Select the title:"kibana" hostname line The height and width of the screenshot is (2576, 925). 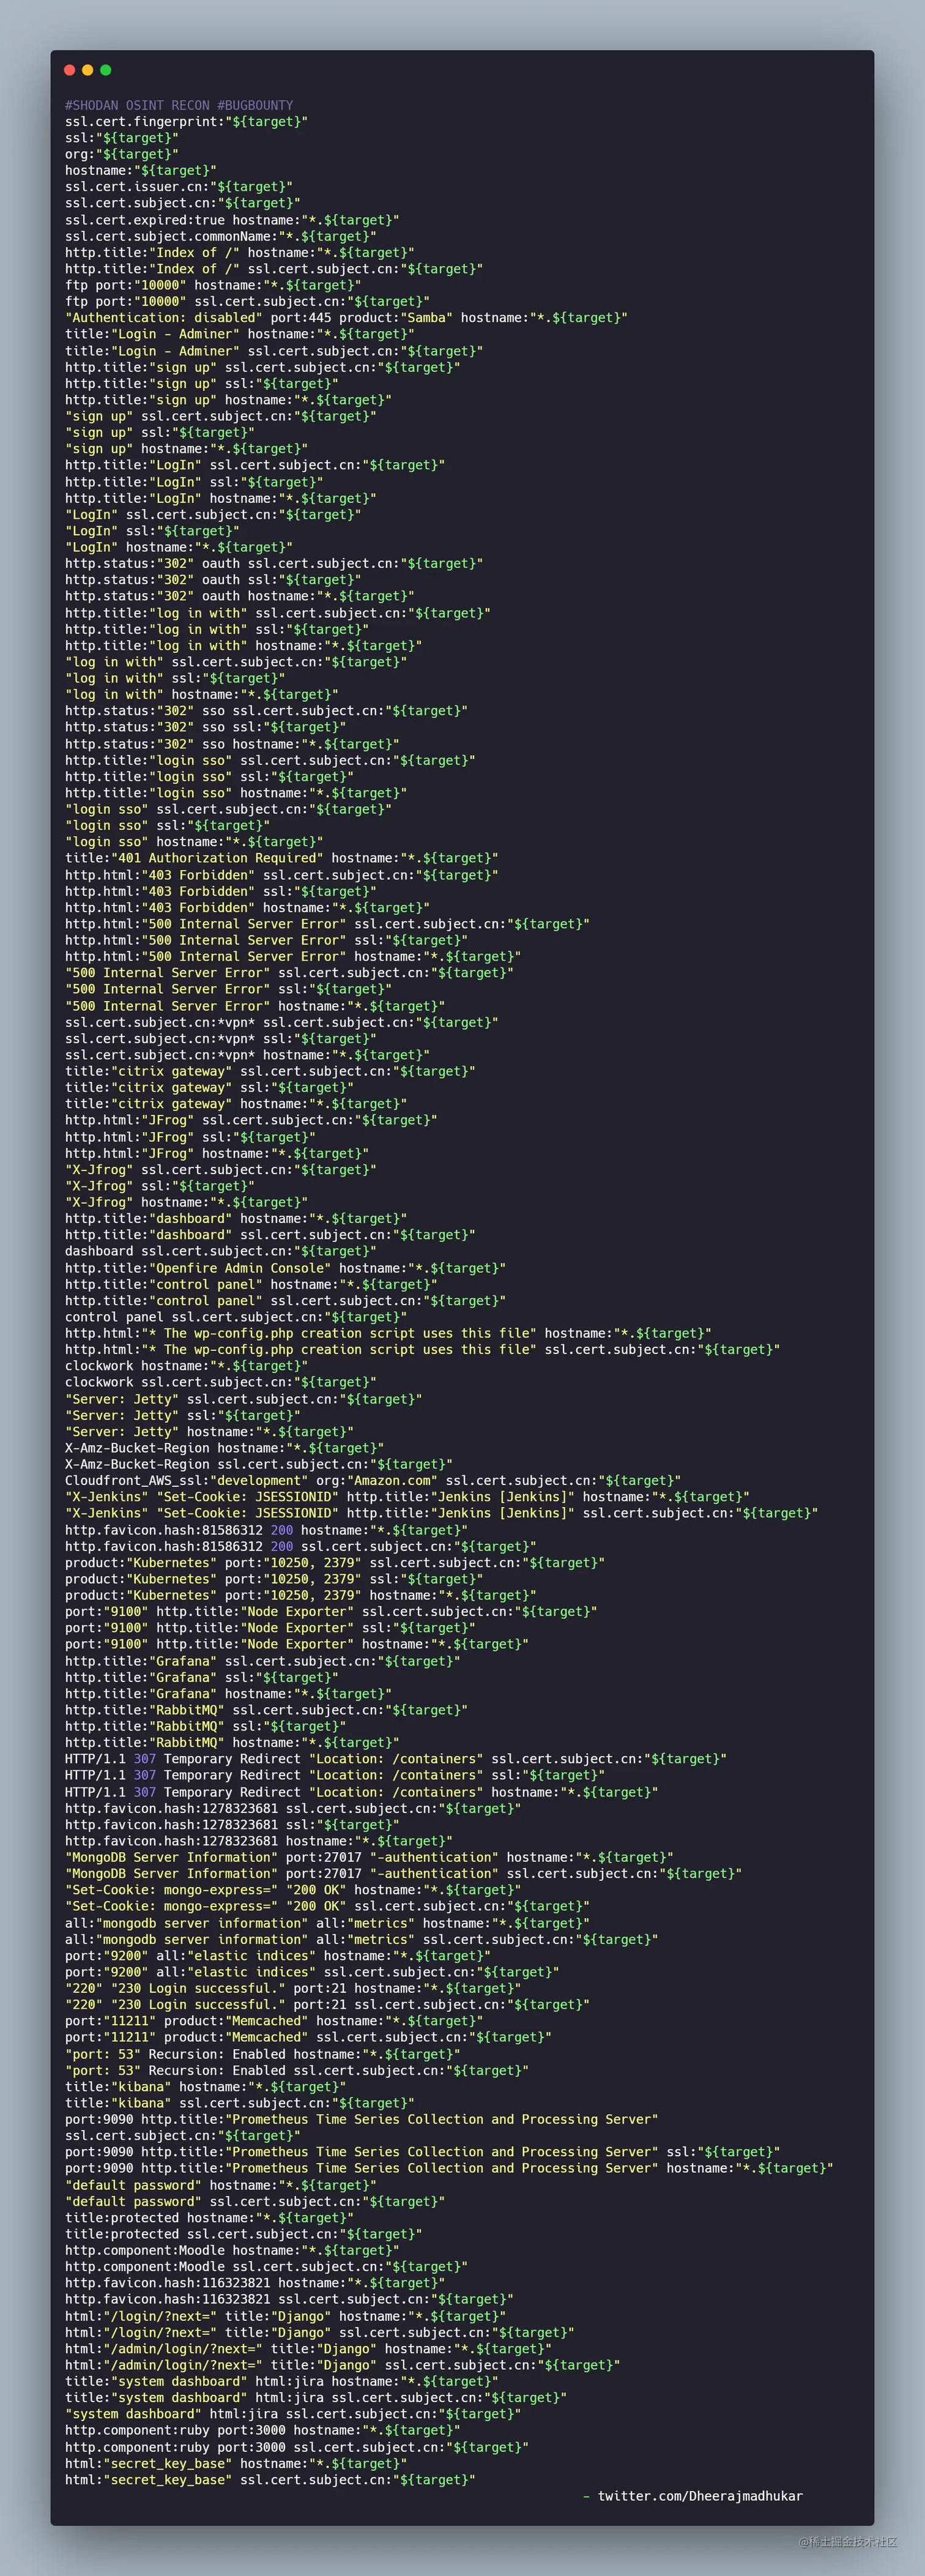(206, 2087)
